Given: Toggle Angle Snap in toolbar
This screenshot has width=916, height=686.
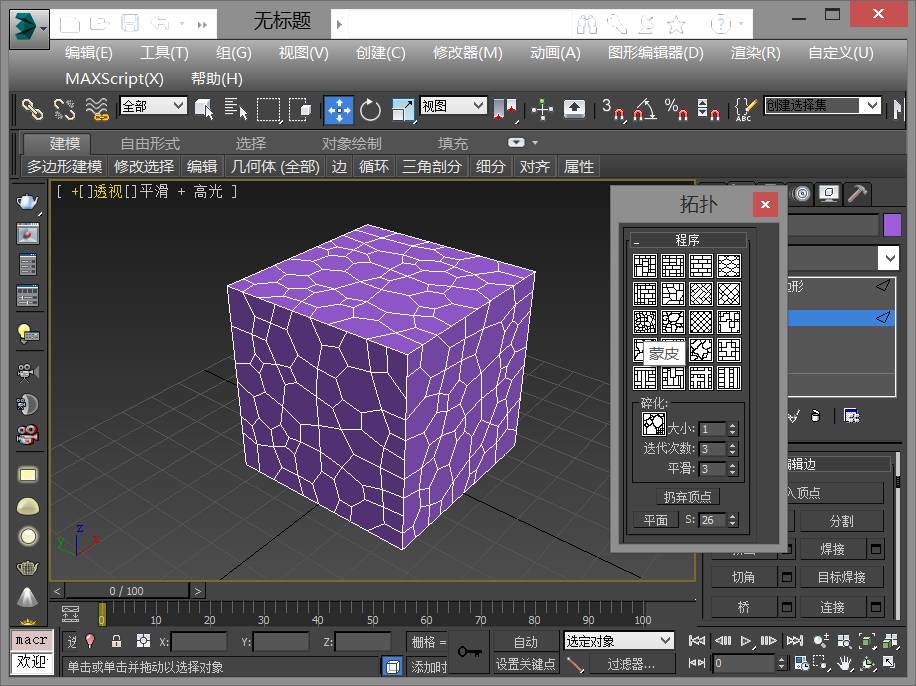Looking at the screenshot, I should coord(644,109).
